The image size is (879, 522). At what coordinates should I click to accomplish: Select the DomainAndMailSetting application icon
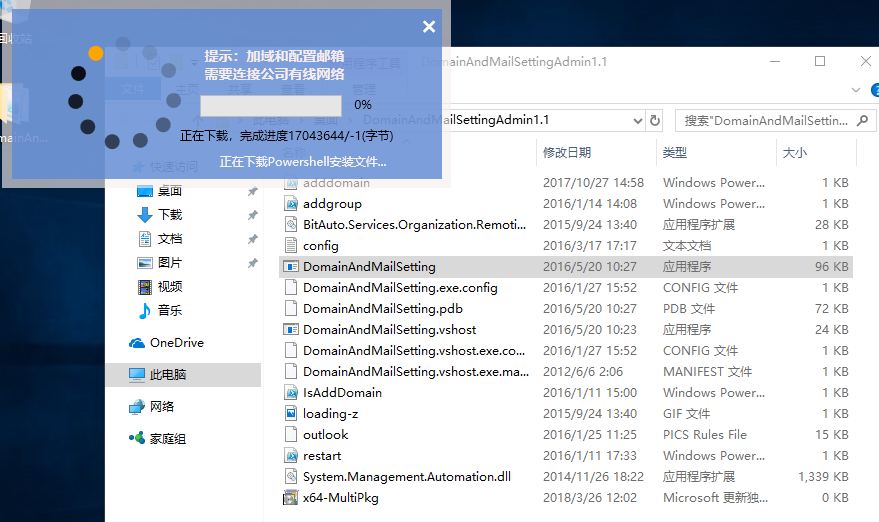click(291, 267)
